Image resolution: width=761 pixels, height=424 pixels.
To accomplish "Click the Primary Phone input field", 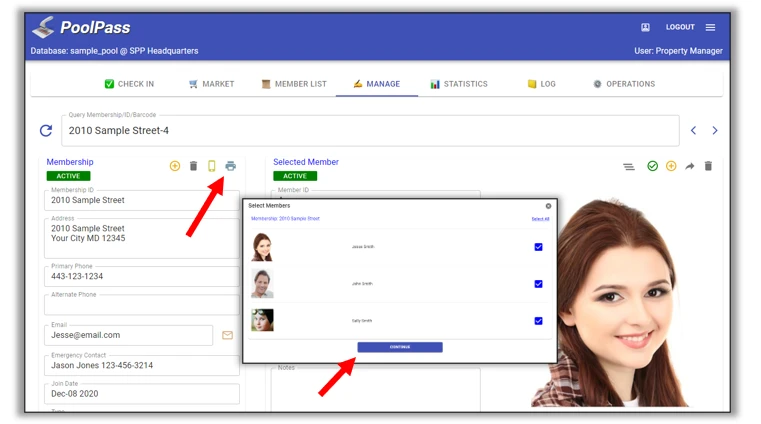I will click(x=140, y=277).
